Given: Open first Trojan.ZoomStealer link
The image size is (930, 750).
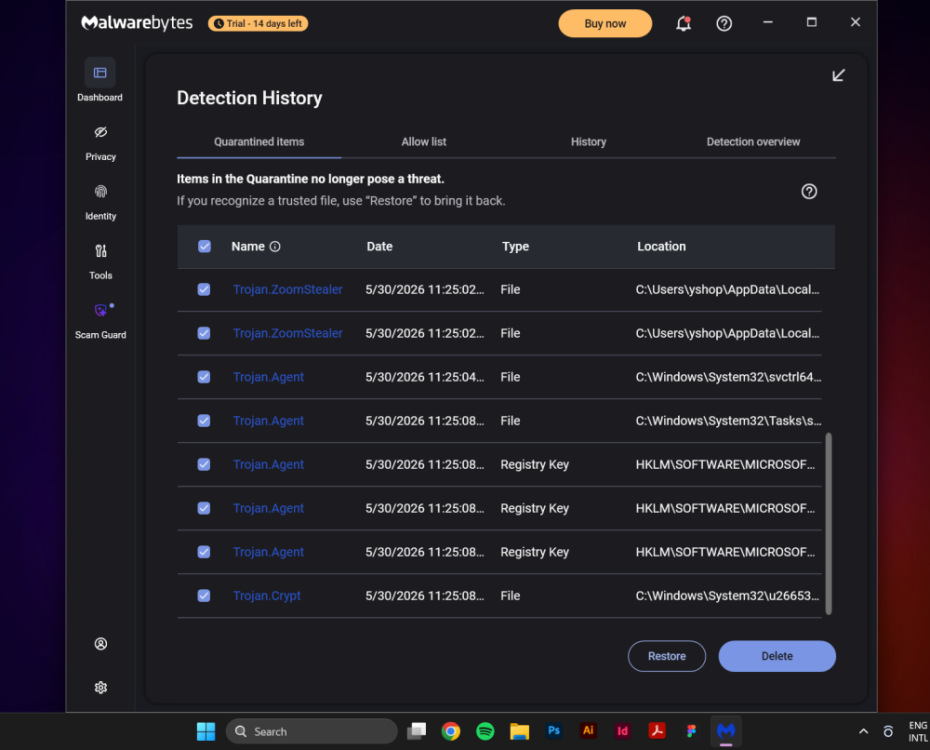Looking at the screenshot, I should (x=288, y=289).
